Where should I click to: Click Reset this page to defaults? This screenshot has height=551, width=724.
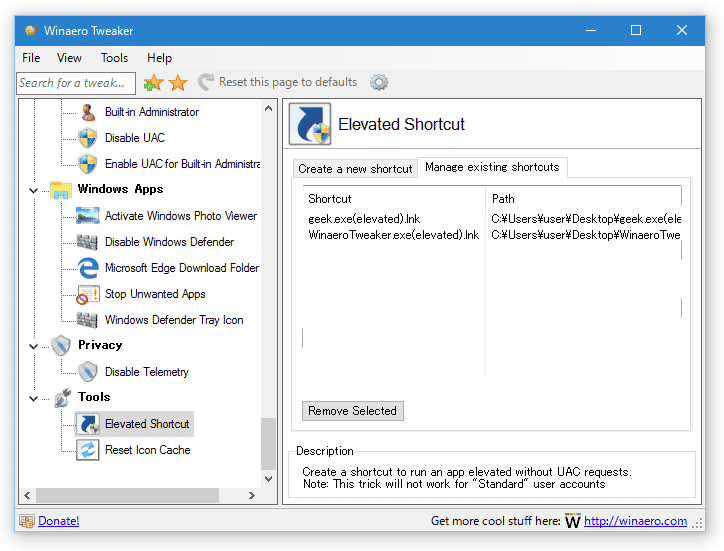coord(288,82)
